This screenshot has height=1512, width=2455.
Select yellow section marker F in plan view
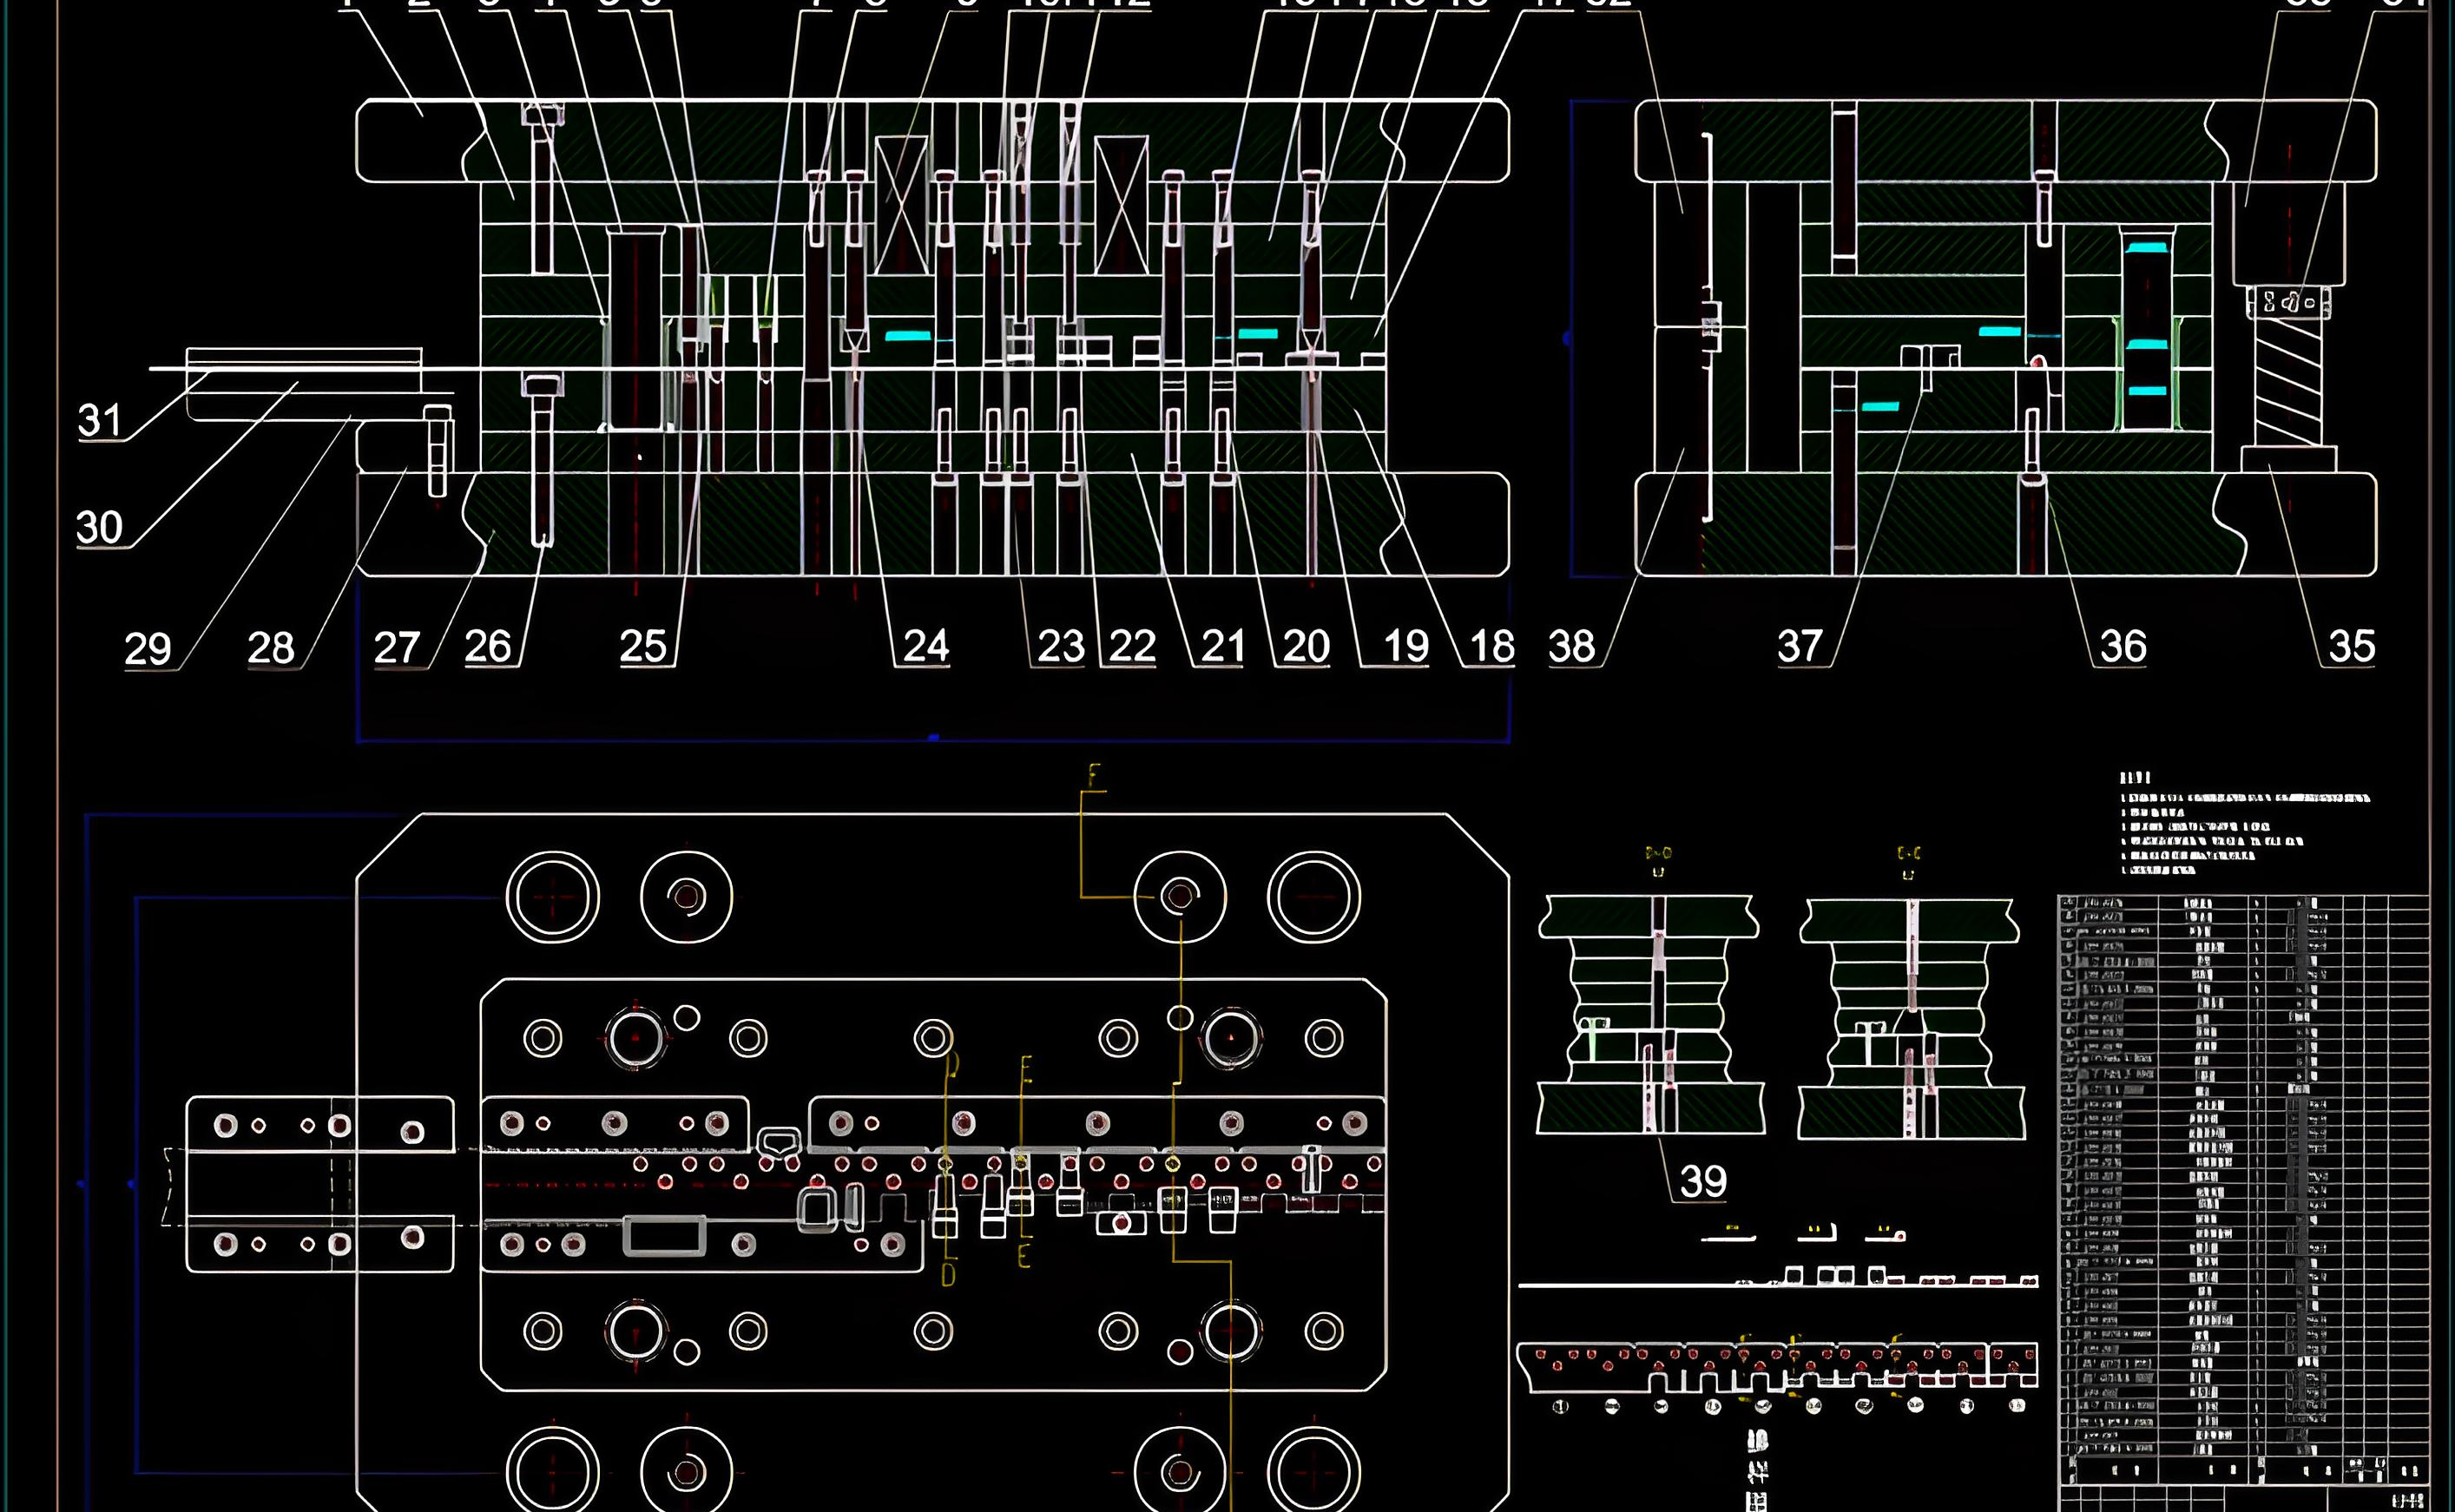(1093, 775)
